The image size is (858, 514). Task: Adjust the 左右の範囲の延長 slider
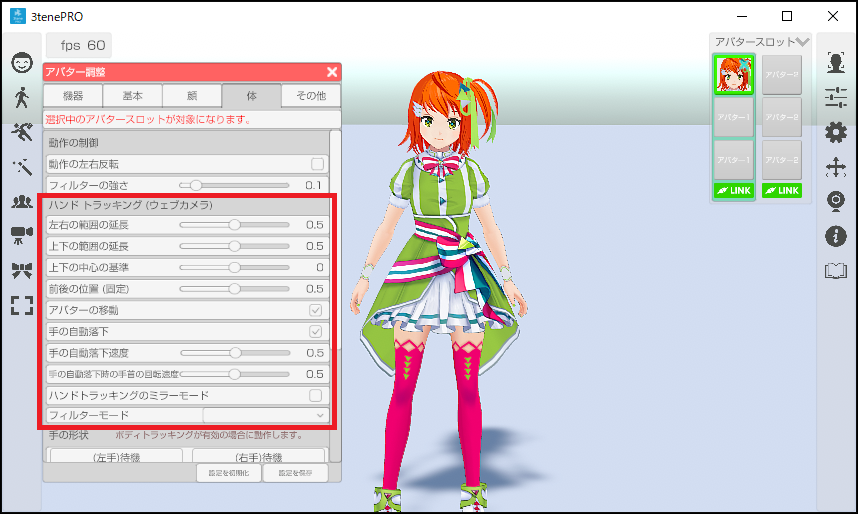(x=234, y=224)
